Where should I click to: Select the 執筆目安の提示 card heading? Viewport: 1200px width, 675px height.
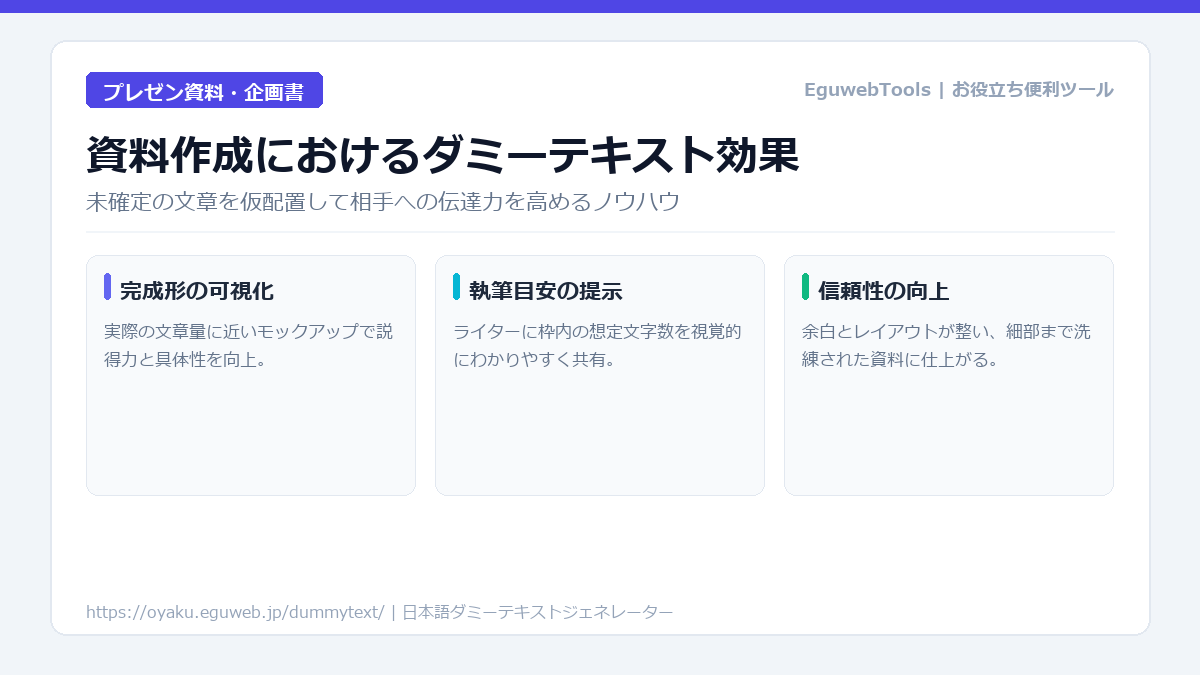[545, 291]
